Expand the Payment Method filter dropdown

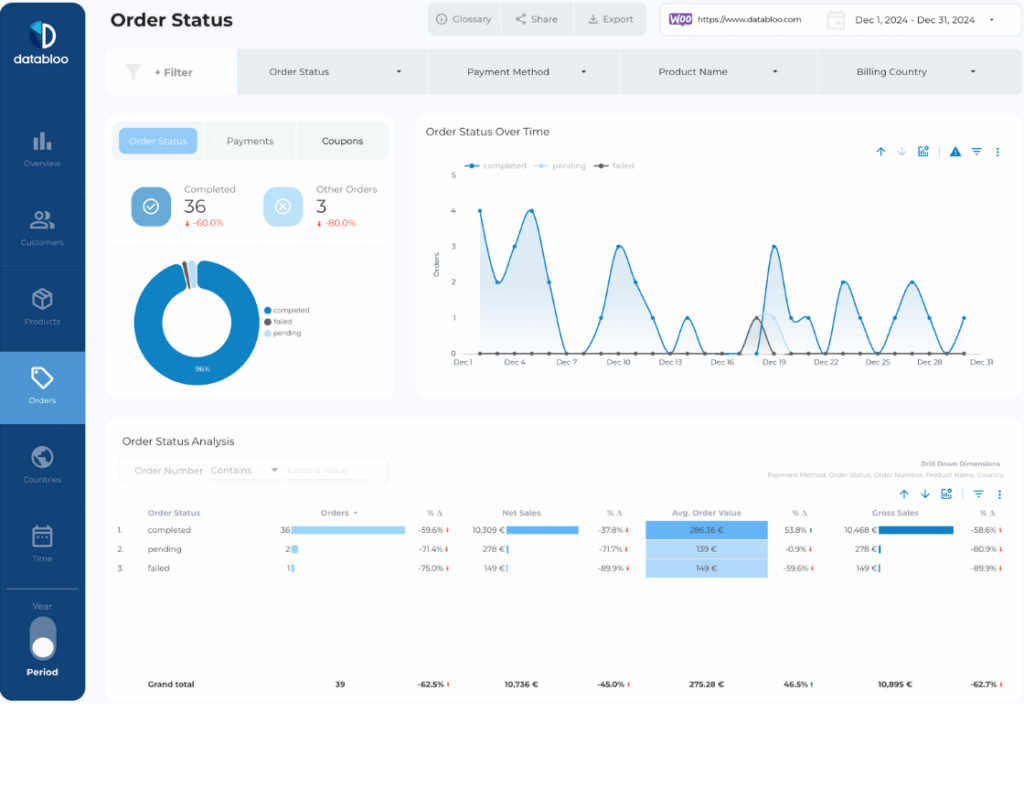tap(524, 72)
